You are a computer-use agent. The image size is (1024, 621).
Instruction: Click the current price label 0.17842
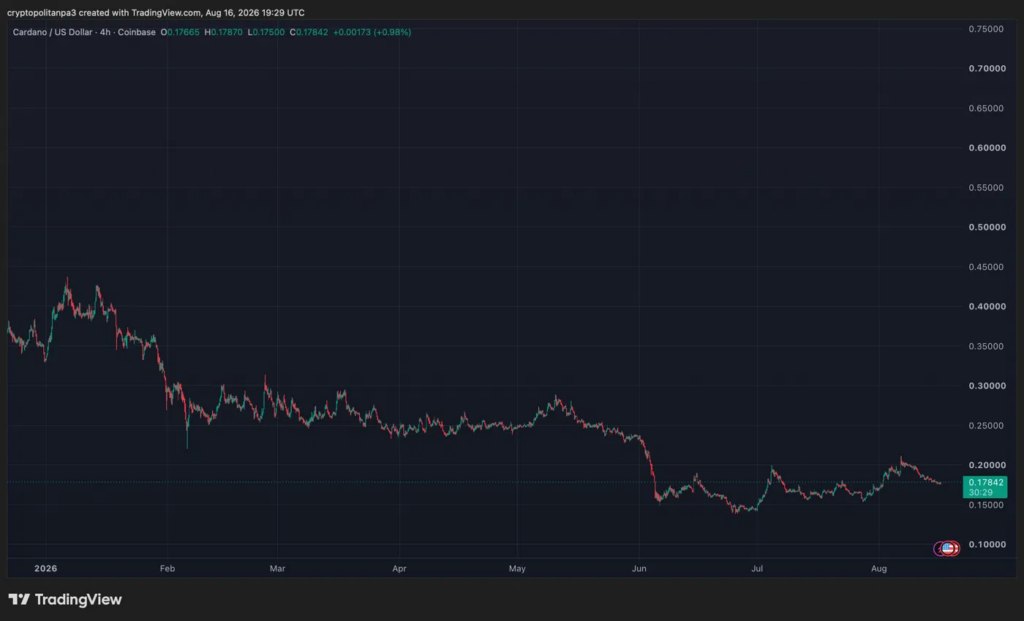click(985, 487)
